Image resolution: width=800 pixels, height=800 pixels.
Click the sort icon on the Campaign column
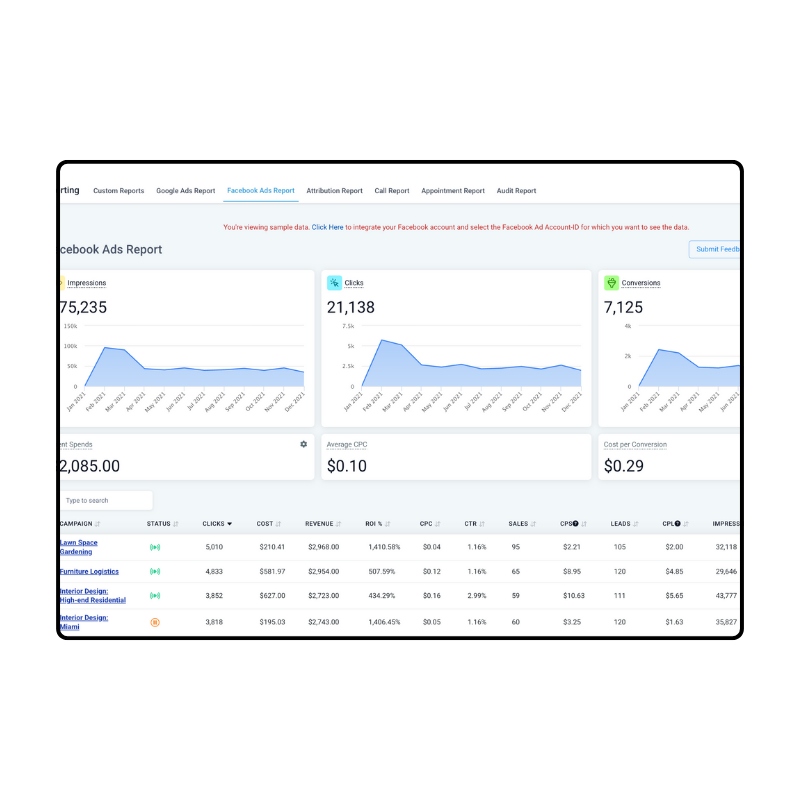pos(97,523)
